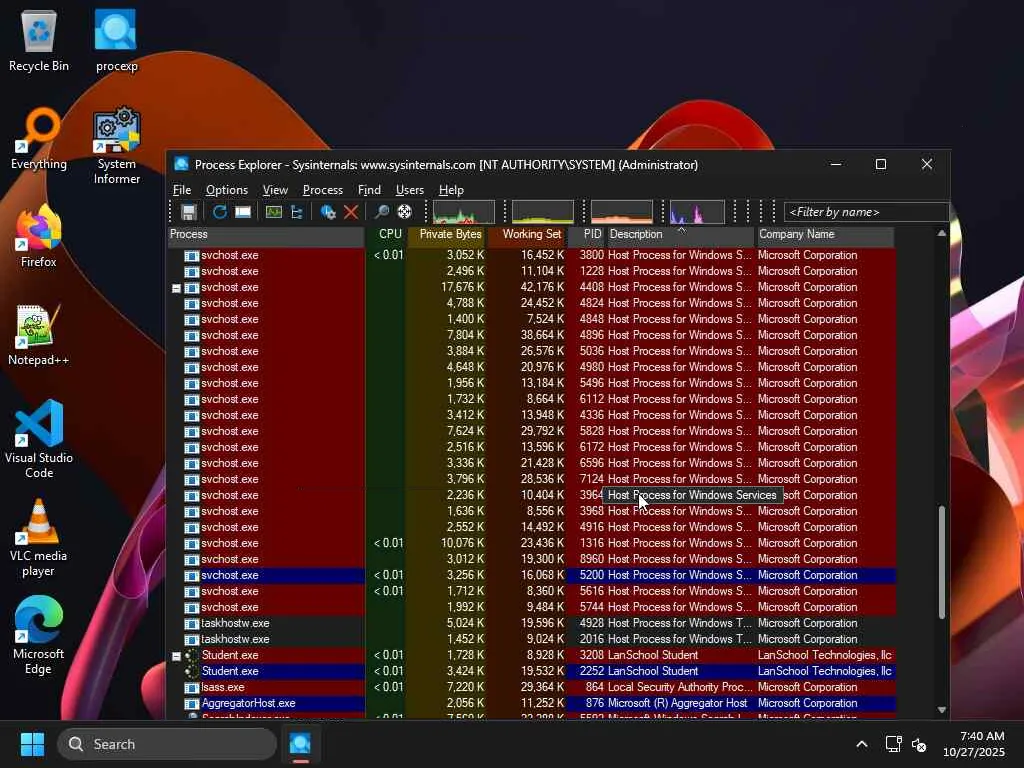Screen dimensions: 1024x768
Task: Open System Information toolbar icon
Action: click(x=274, y=212)
